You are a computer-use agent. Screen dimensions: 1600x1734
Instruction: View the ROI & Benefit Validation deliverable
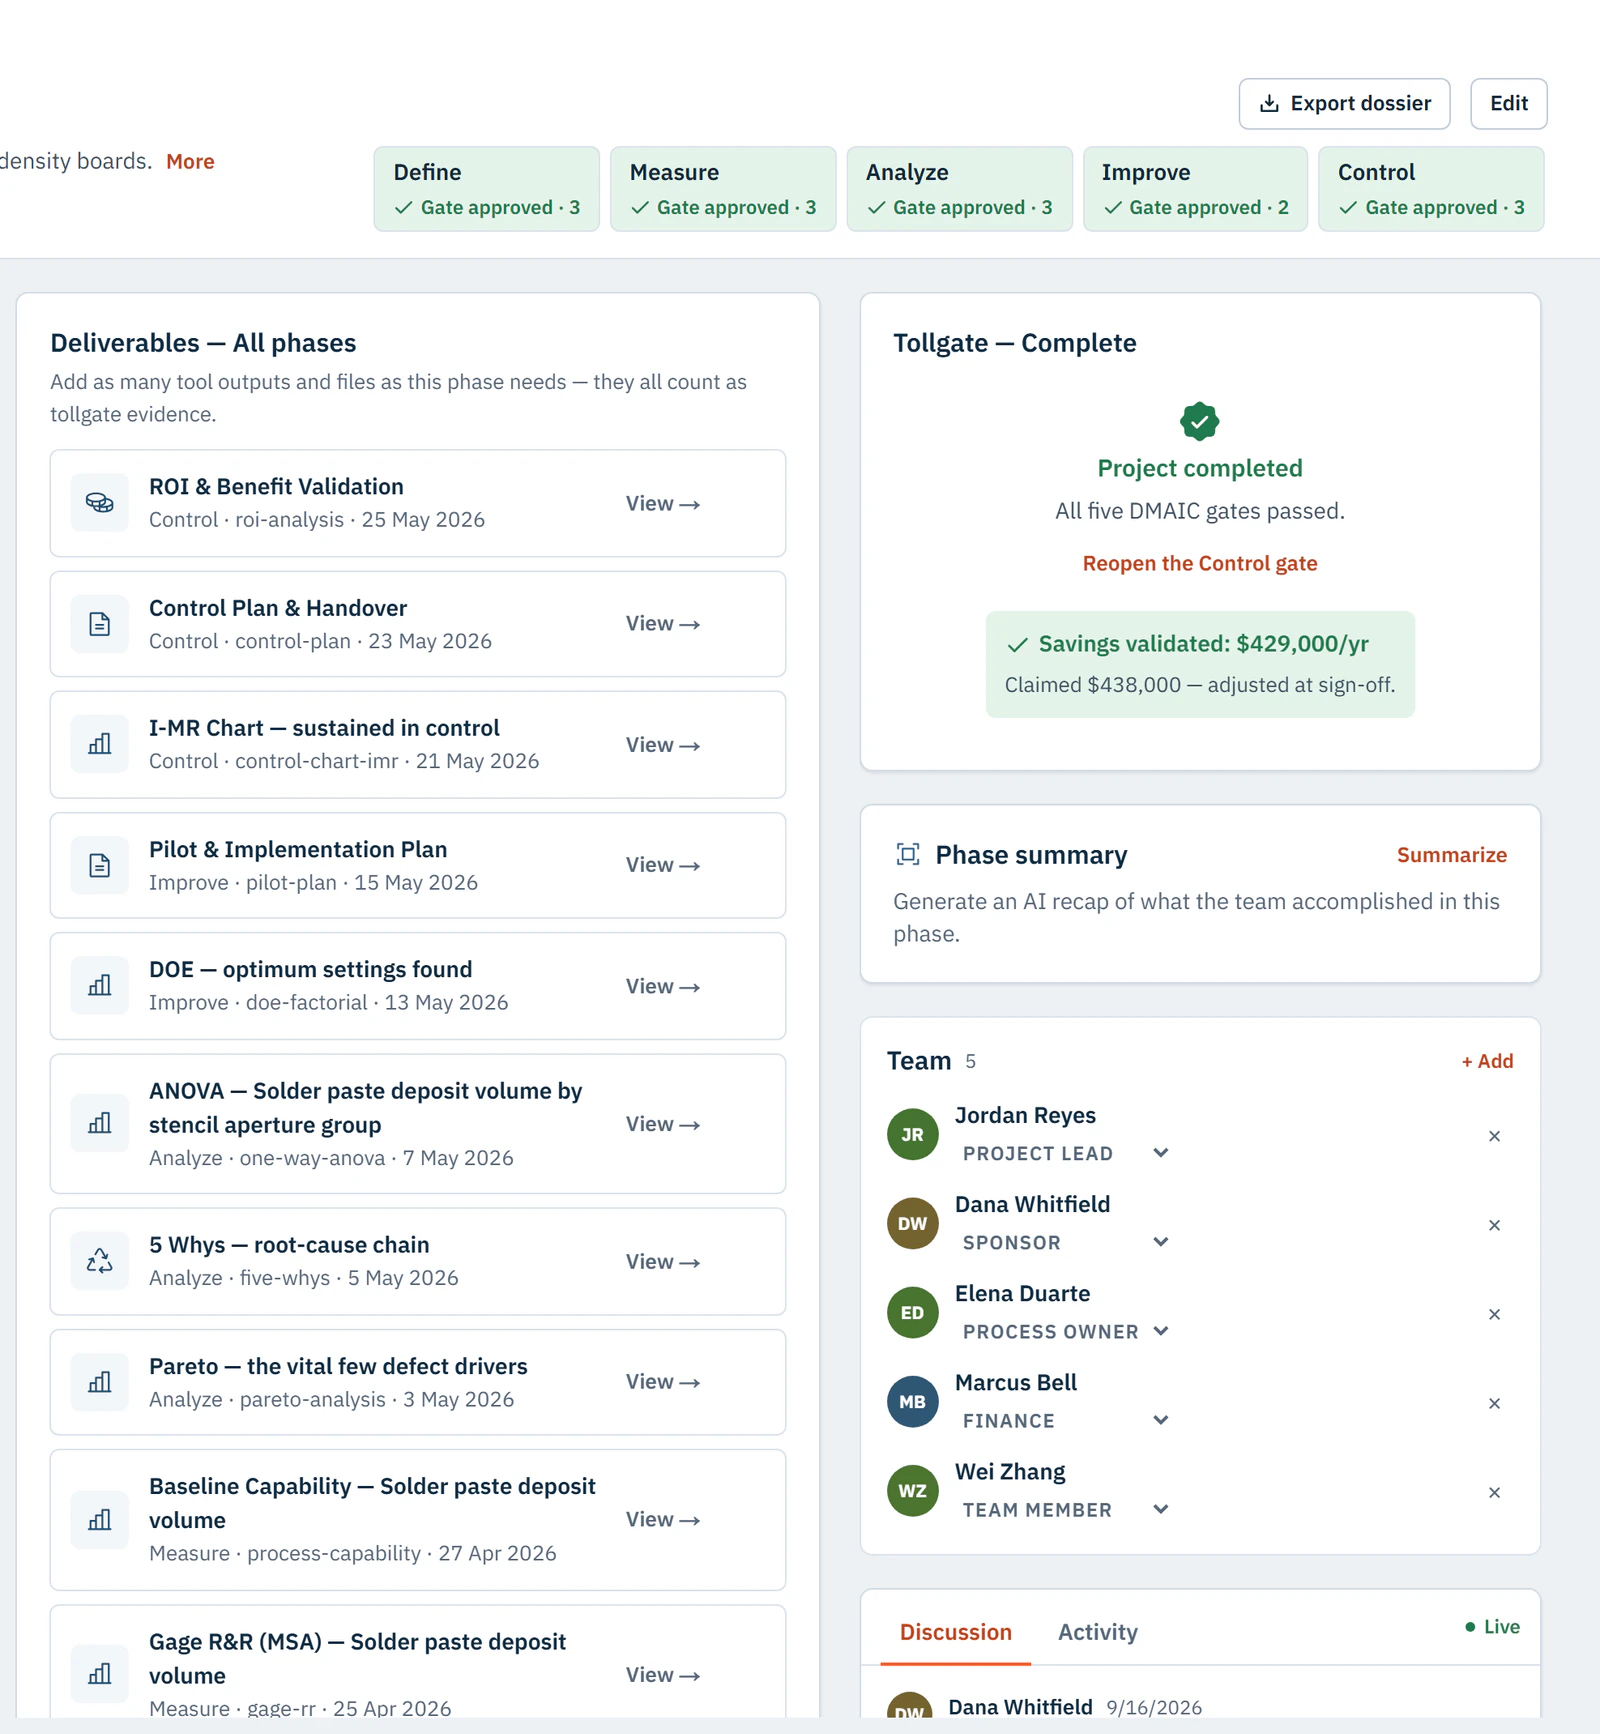pos(662,503)
